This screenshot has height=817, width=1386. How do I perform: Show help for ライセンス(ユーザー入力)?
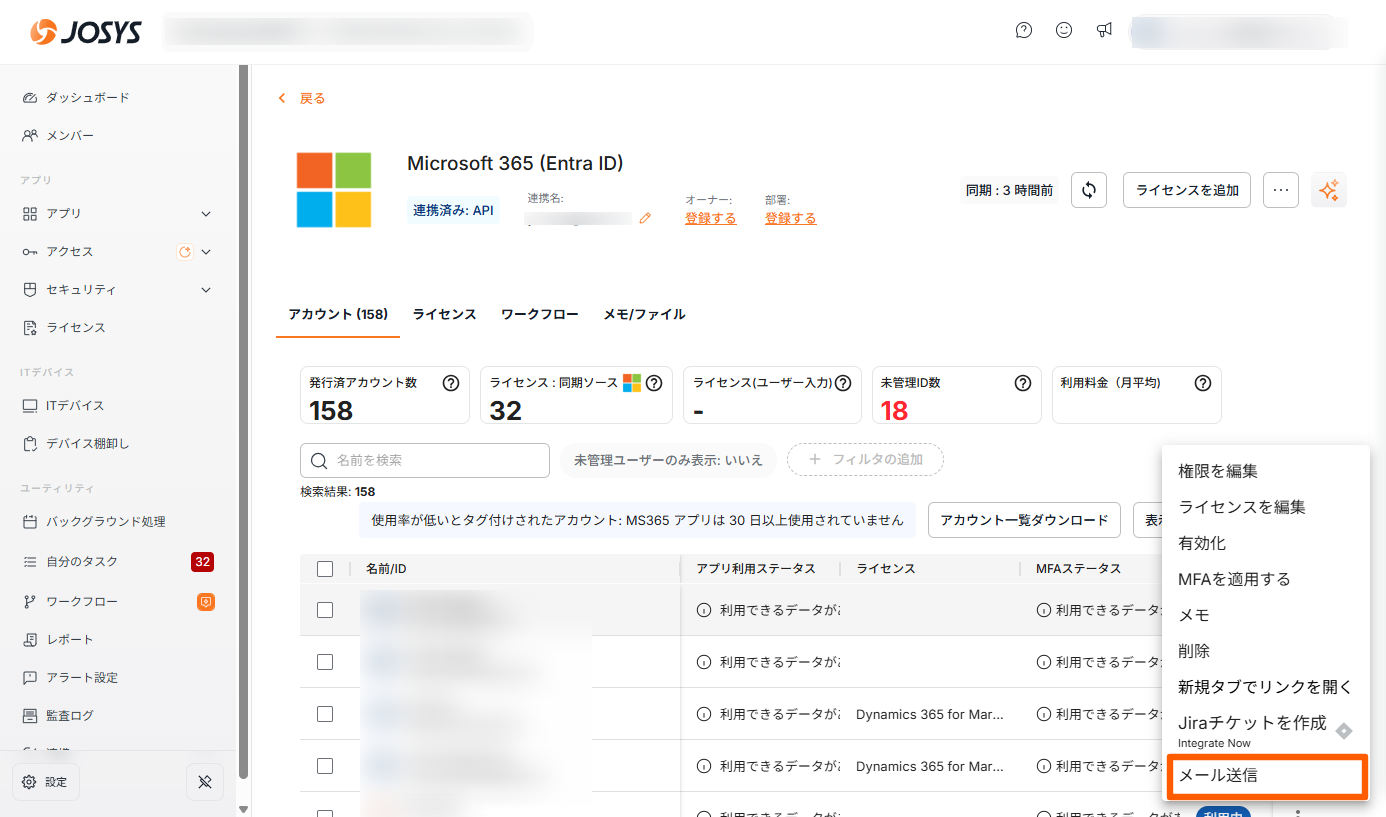pos(843,382)
